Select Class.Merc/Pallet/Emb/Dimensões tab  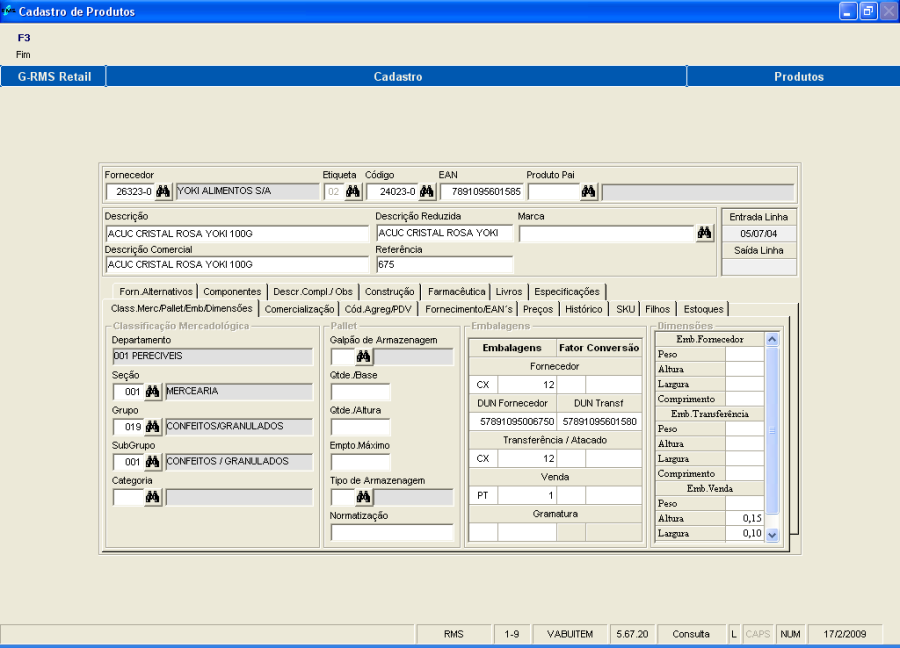181,308
